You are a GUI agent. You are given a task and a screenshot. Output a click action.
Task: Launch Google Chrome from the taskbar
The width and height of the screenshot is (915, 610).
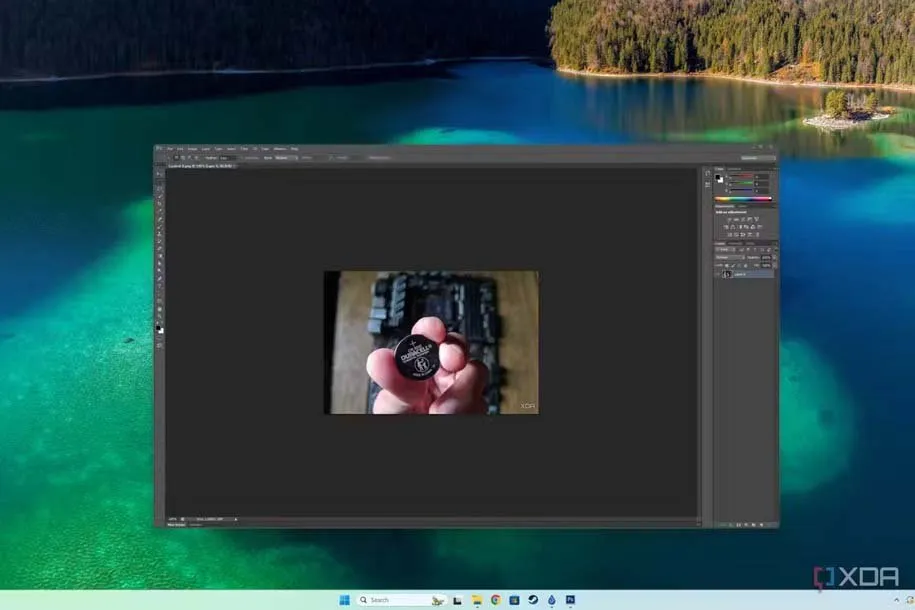(x=495, y=600)
